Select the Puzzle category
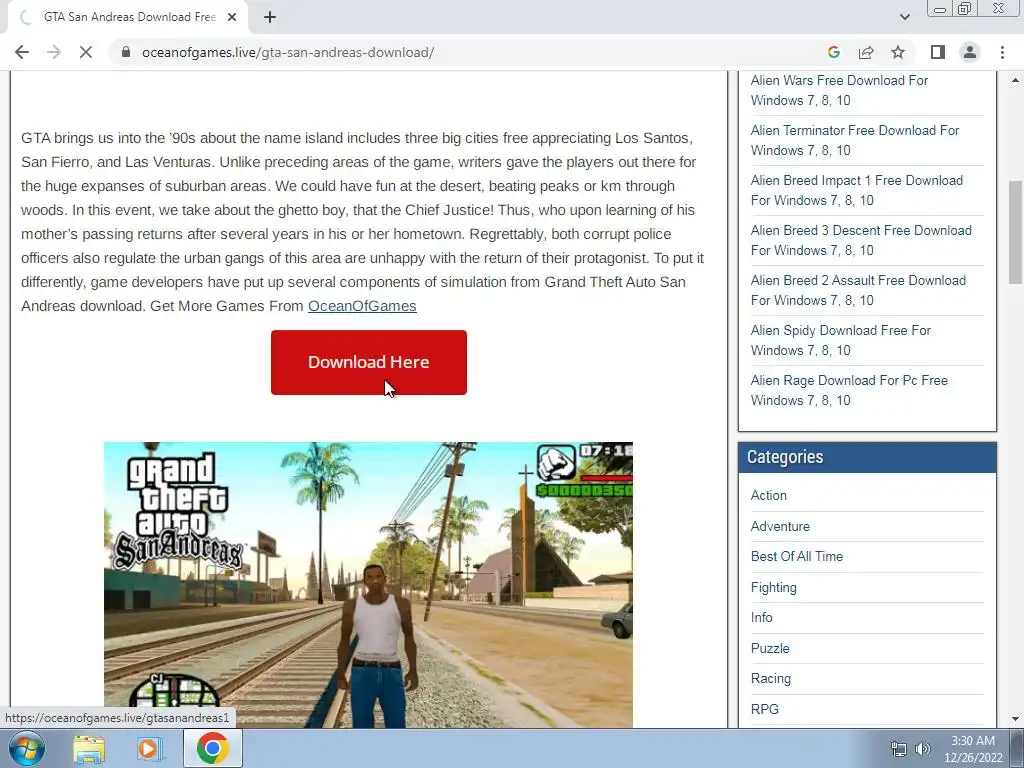The height and width of the screenshot is (768, 1024). pos(770,648)
